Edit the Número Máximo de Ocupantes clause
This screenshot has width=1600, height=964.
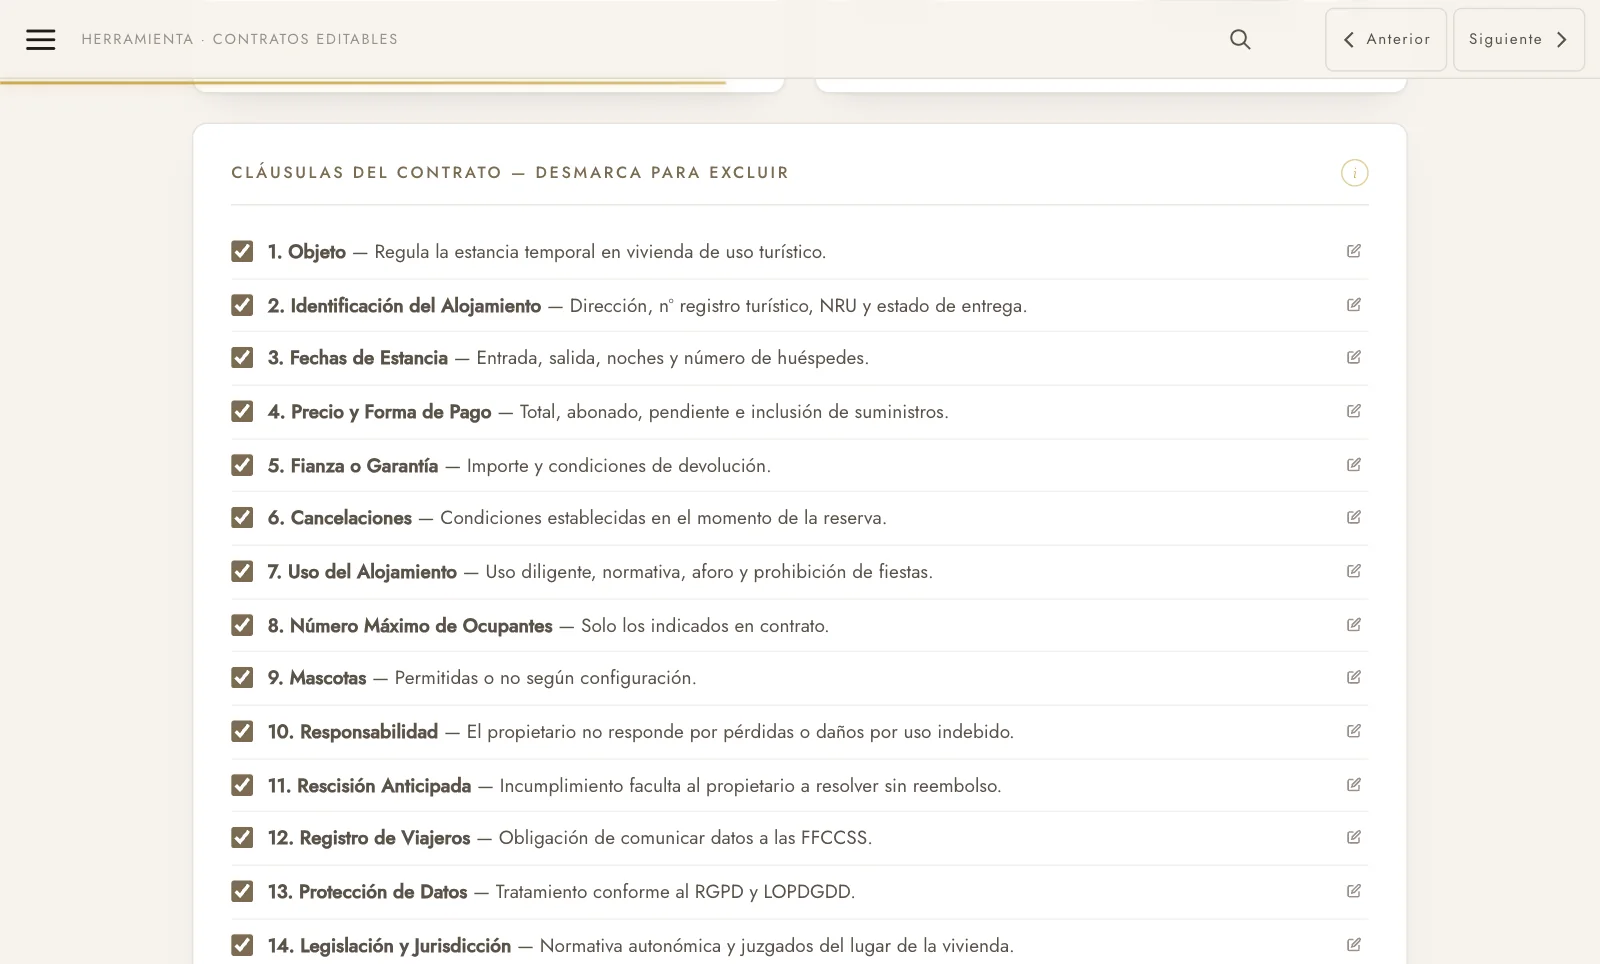(1354, 625)
